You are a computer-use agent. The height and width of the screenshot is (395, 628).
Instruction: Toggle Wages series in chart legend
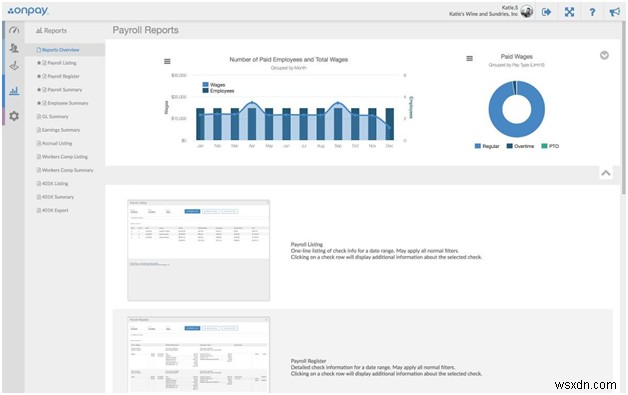click(x=214, y=85)
